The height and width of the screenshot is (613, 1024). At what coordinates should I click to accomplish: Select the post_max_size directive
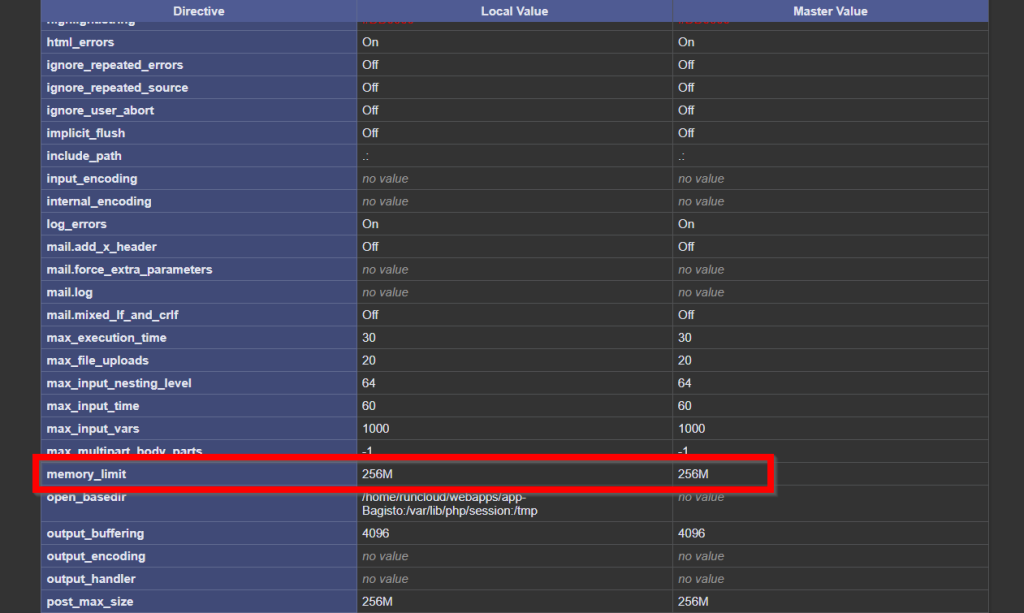(92, 601)
